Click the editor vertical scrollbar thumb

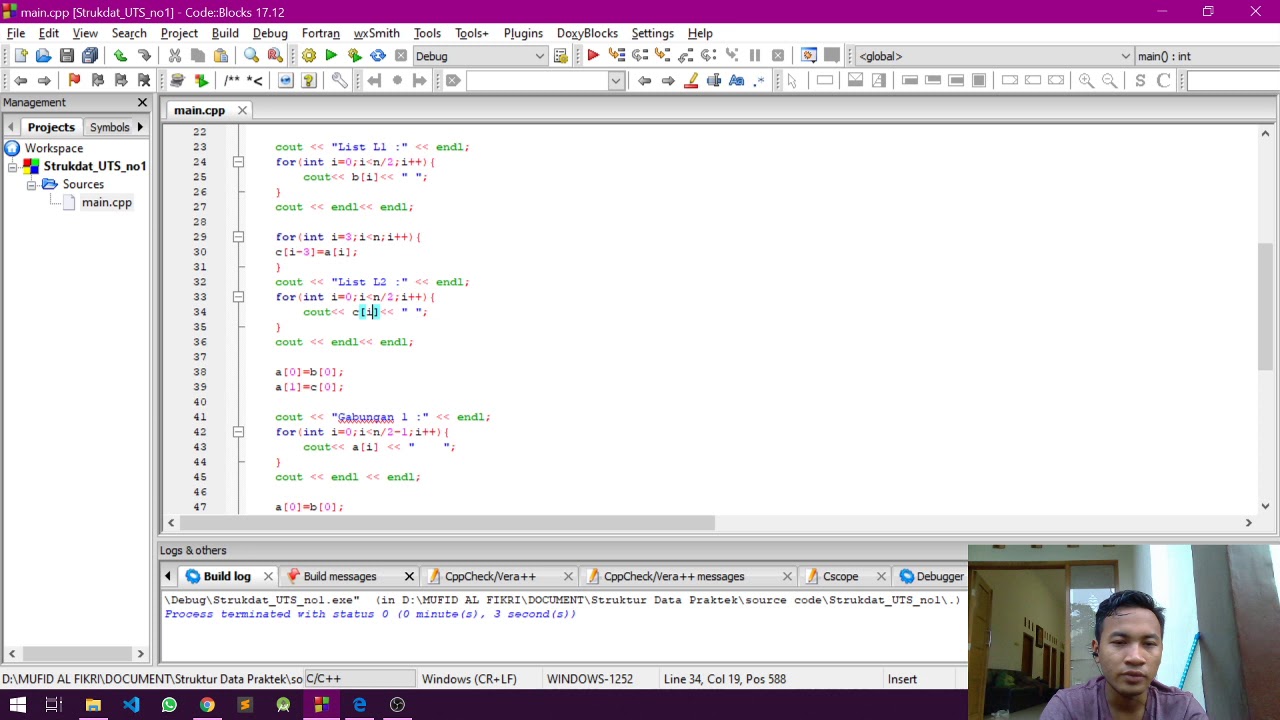[1265, 307]
